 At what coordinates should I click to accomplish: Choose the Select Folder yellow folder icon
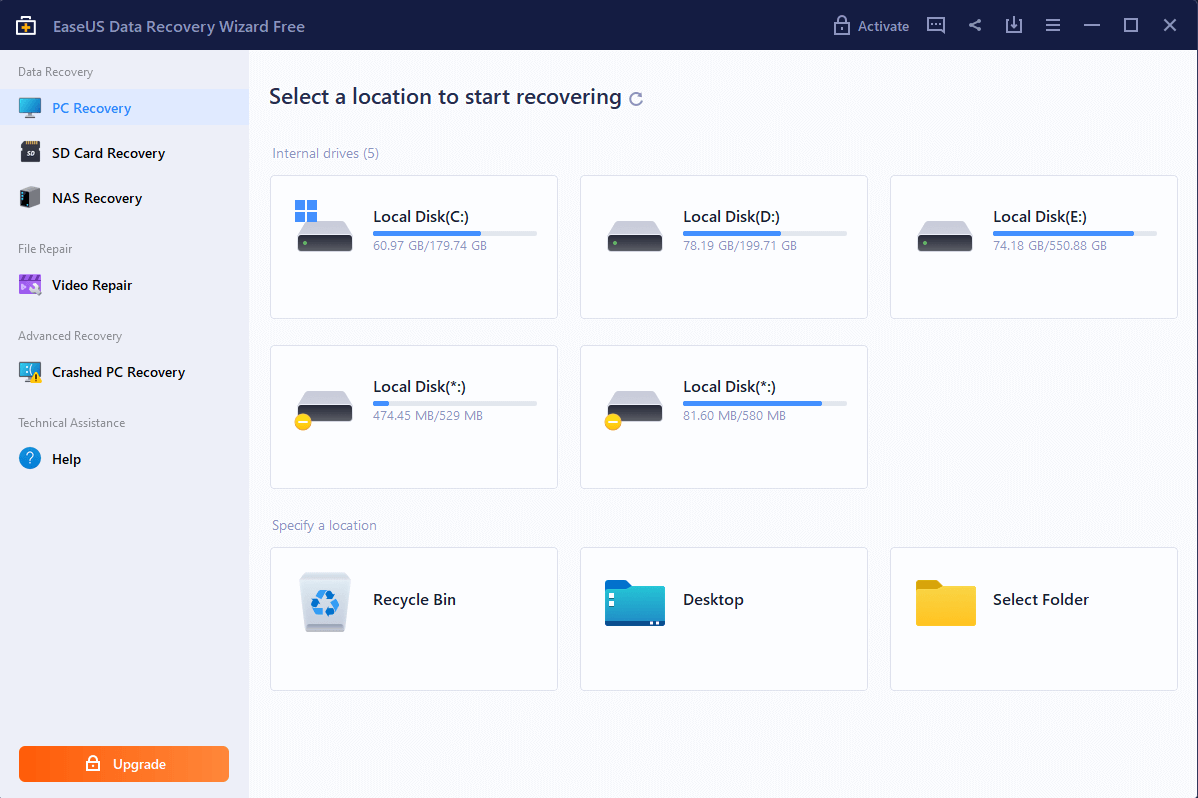945,602
